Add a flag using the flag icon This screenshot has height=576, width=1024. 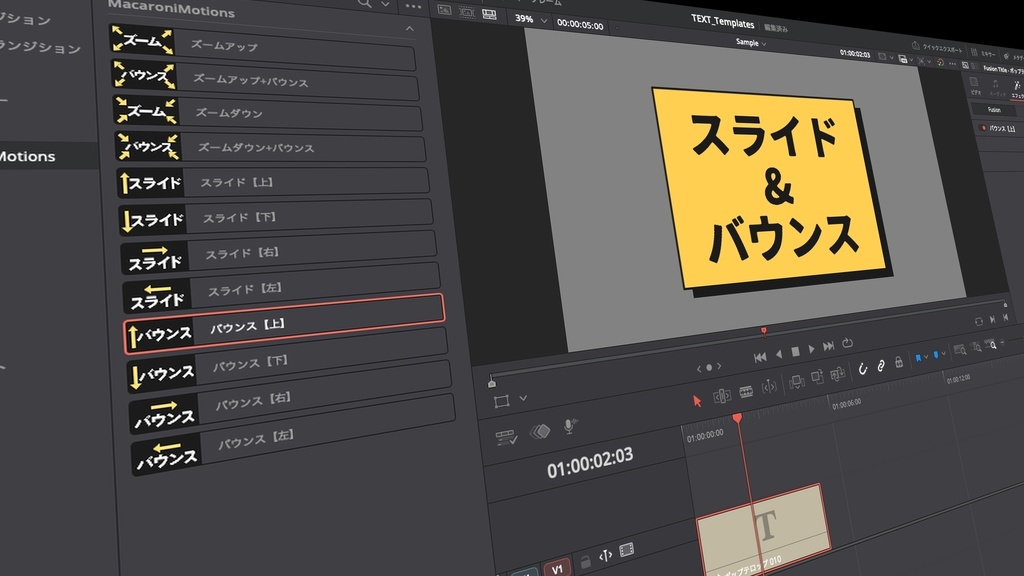click(936, 355)
